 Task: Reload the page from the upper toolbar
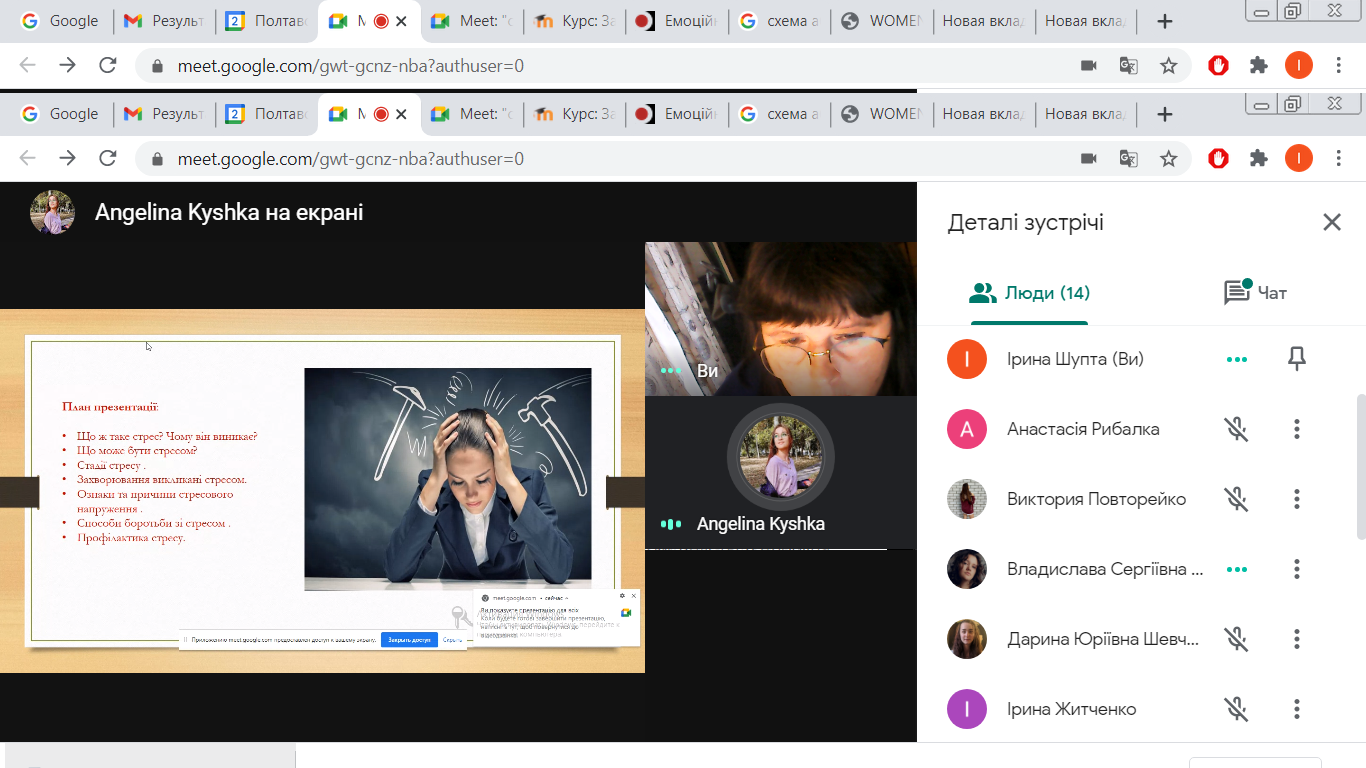[108, 66]
